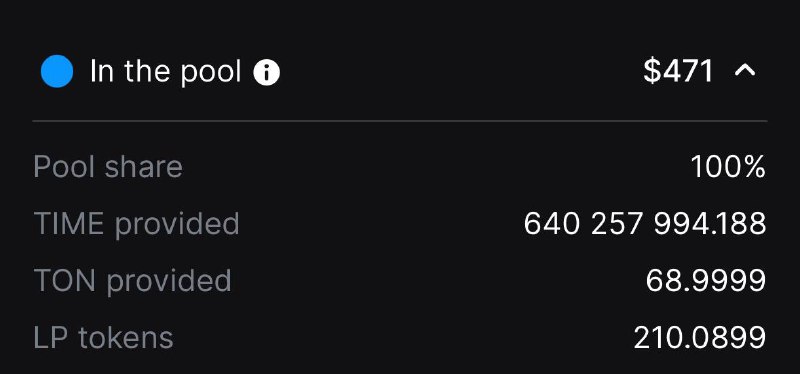Screen dimensions: 800x374
Task: Click the 640 257 994.188 TIME amount
Action: [645, 224]
